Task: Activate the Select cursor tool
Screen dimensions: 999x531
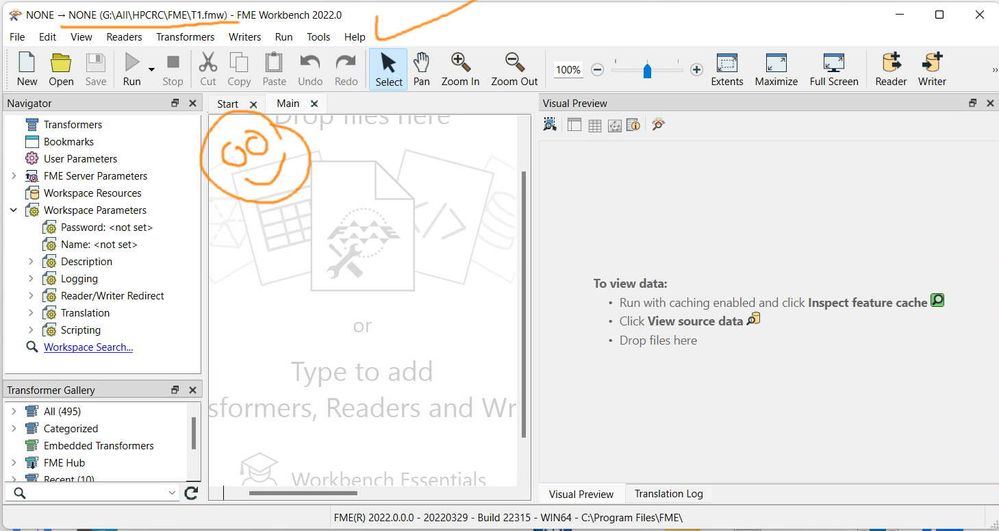Action: [x=389, y=69]
